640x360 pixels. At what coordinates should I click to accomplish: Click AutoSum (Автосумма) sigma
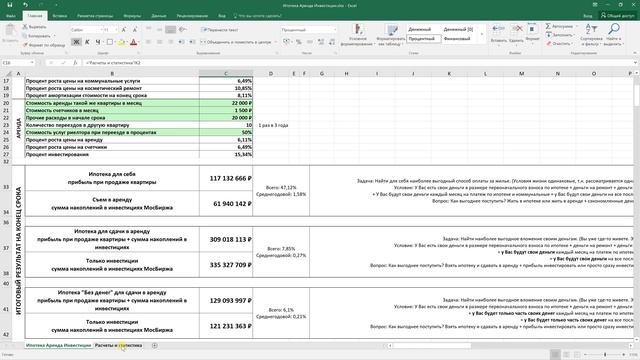click(560, 27)
